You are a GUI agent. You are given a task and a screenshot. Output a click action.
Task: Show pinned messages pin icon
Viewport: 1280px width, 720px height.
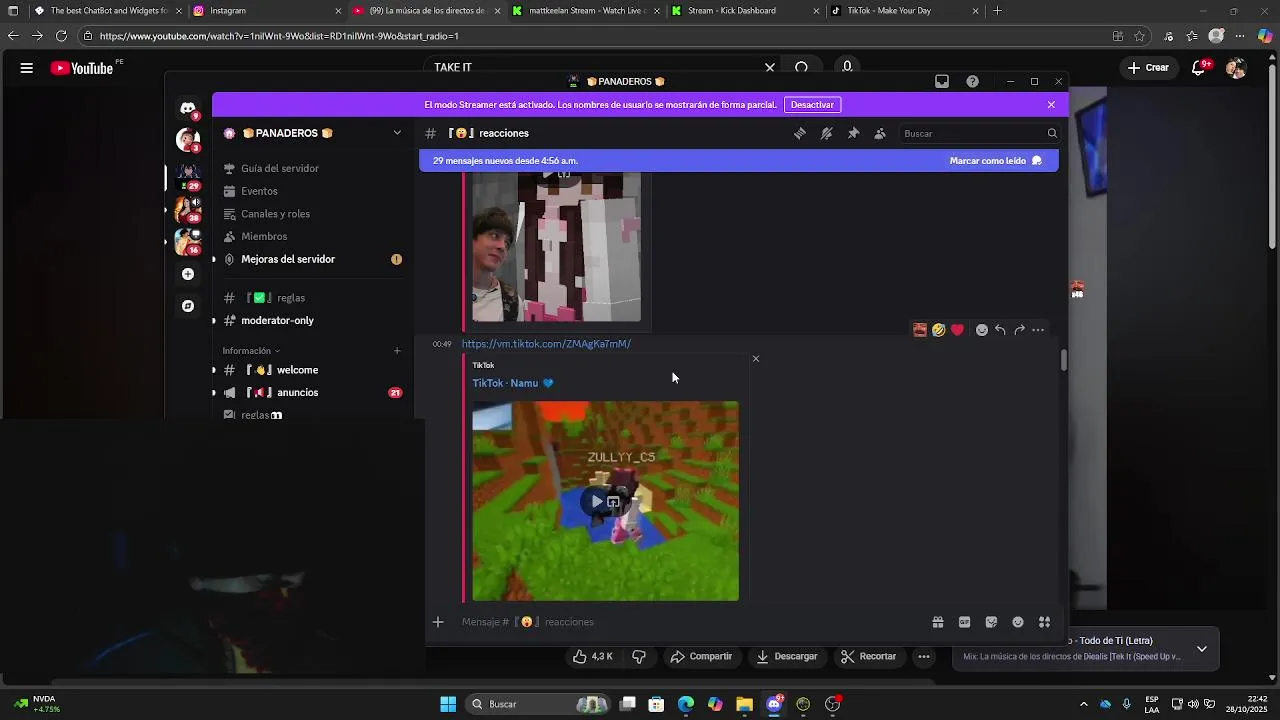[853, 133]
